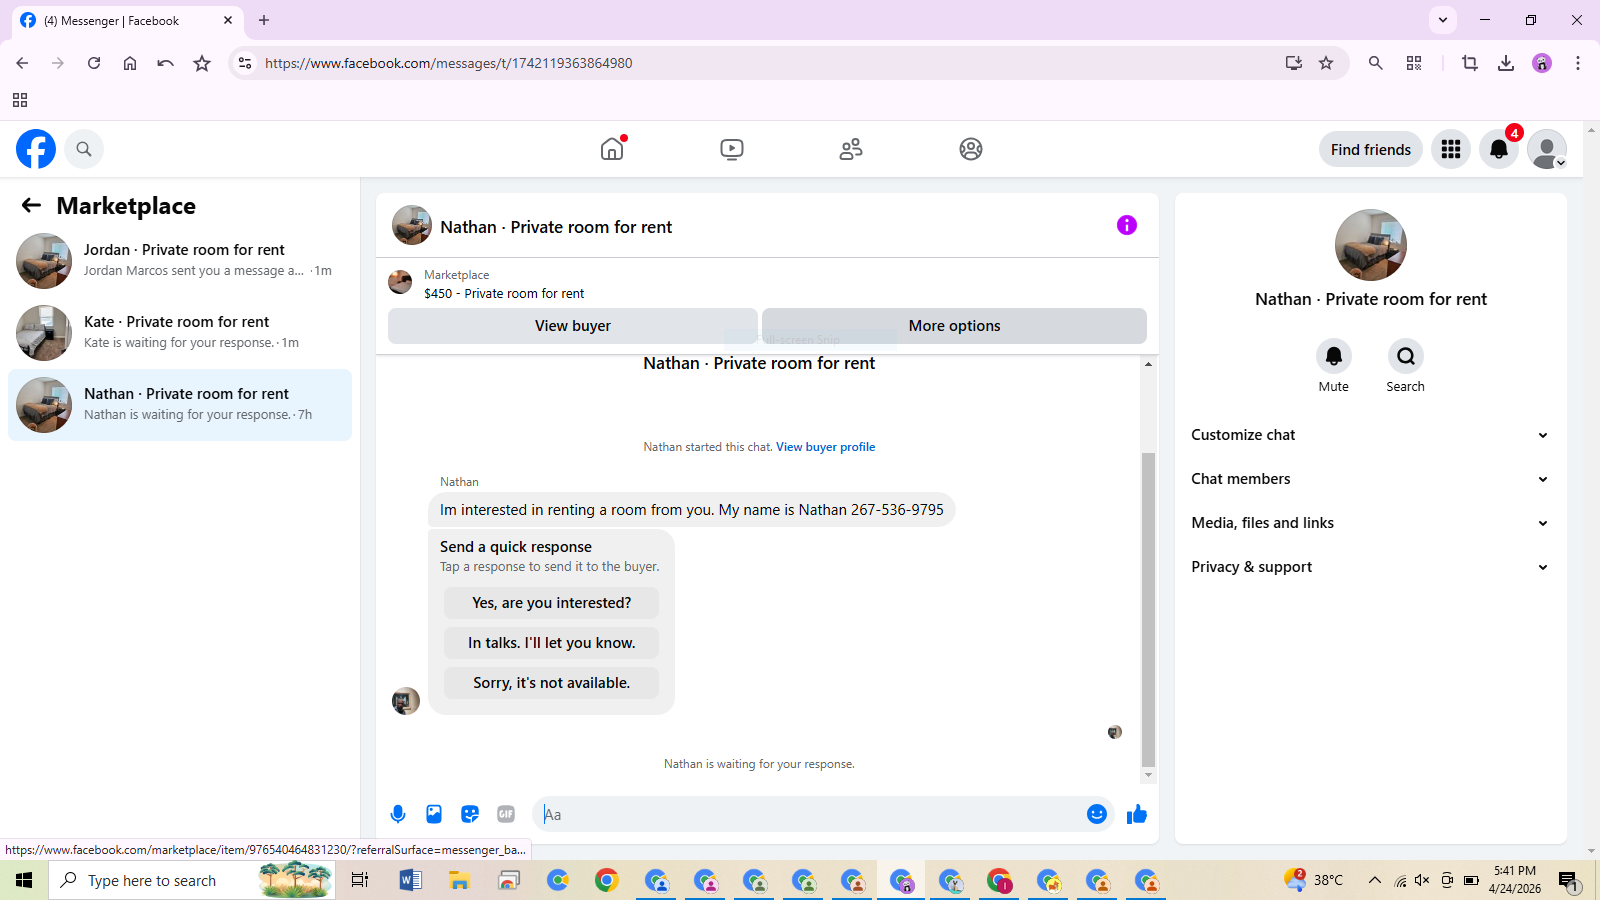This screenshot has width=1600, height=900.
Task: Send quick reply In talks. I'll let you know.
Action: tap(552, 643)
